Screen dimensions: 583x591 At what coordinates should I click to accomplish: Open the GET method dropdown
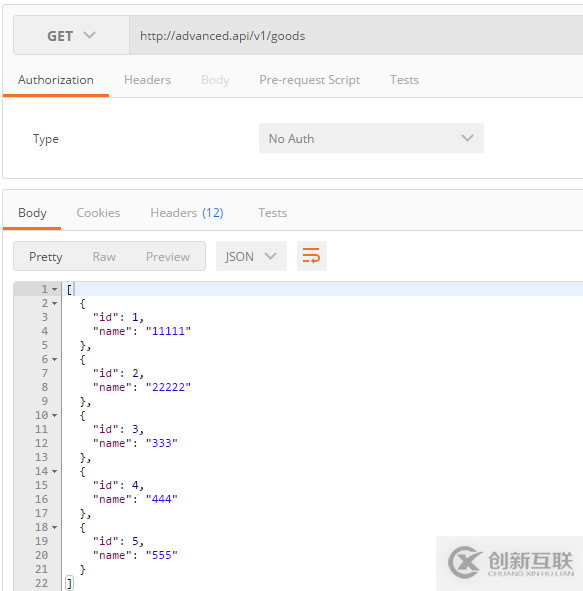click(x=71, y=36)
